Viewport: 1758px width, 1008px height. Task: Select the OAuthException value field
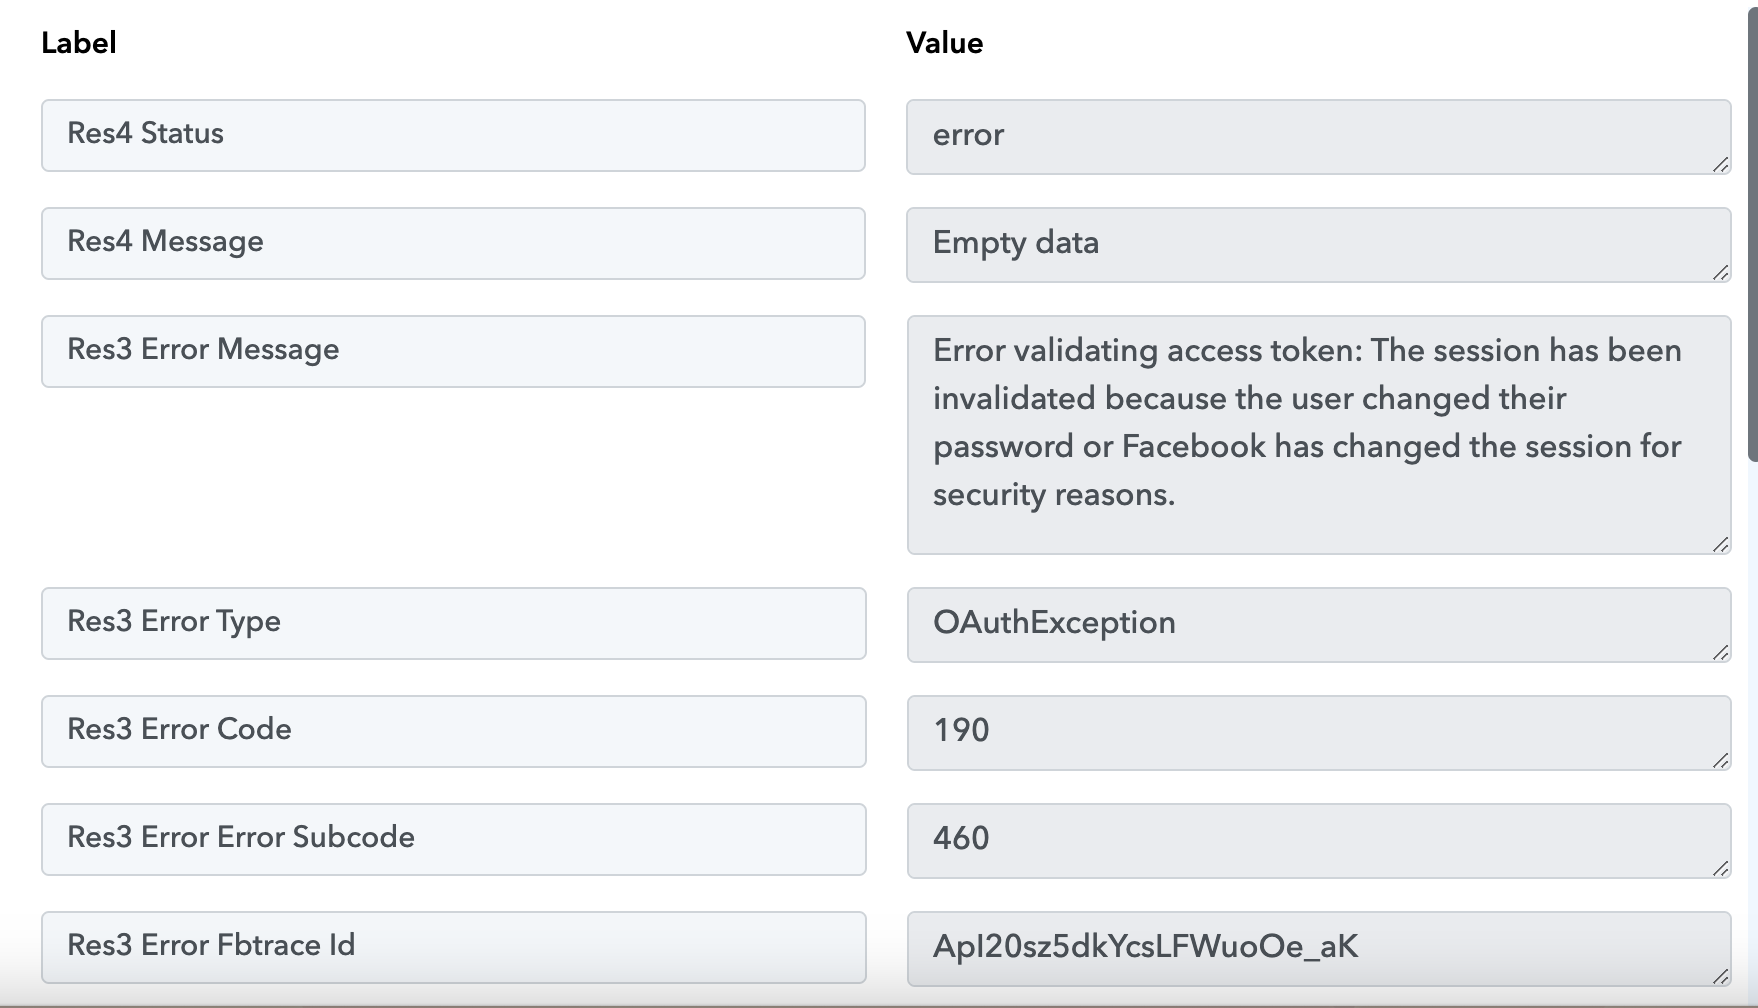[x=1319, y=625]
